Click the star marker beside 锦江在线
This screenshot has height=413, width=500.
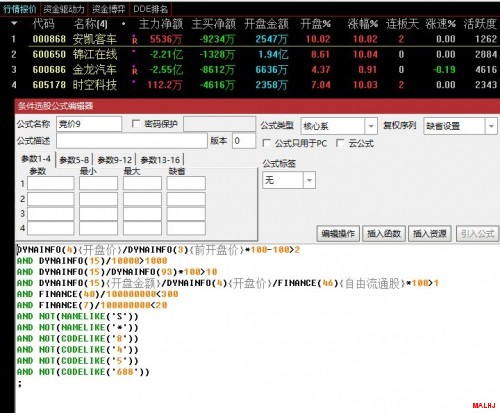click(x=134, y=51)
